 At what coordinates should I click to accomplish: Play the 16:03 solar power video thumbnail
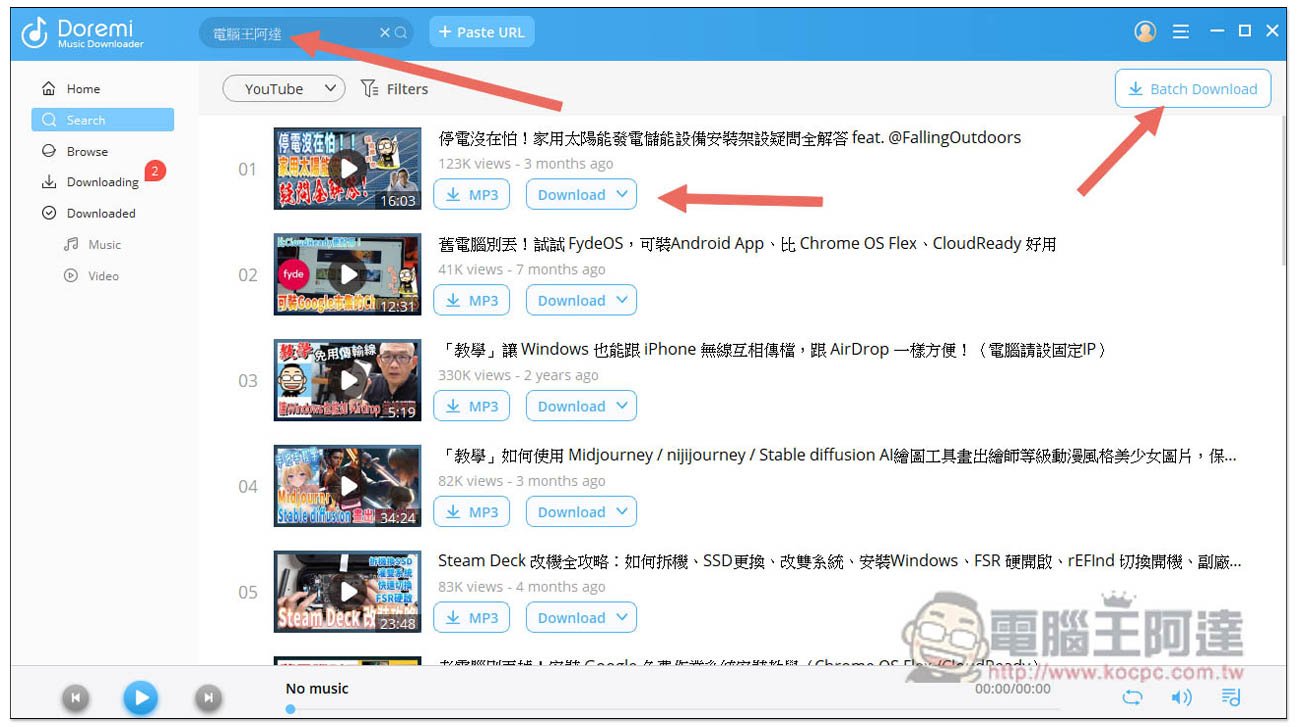point(348,168)
